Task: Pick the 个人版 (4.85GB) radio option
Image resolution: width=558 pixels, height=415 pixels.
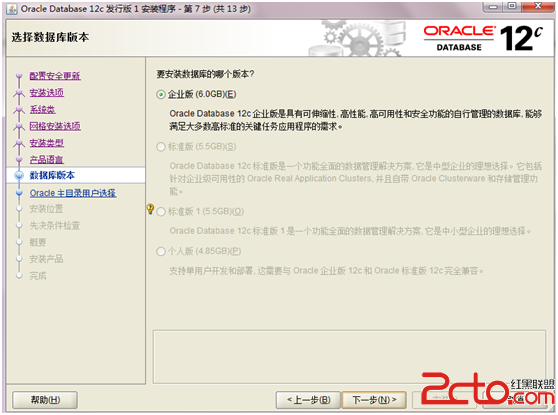Action: [161, 252]
